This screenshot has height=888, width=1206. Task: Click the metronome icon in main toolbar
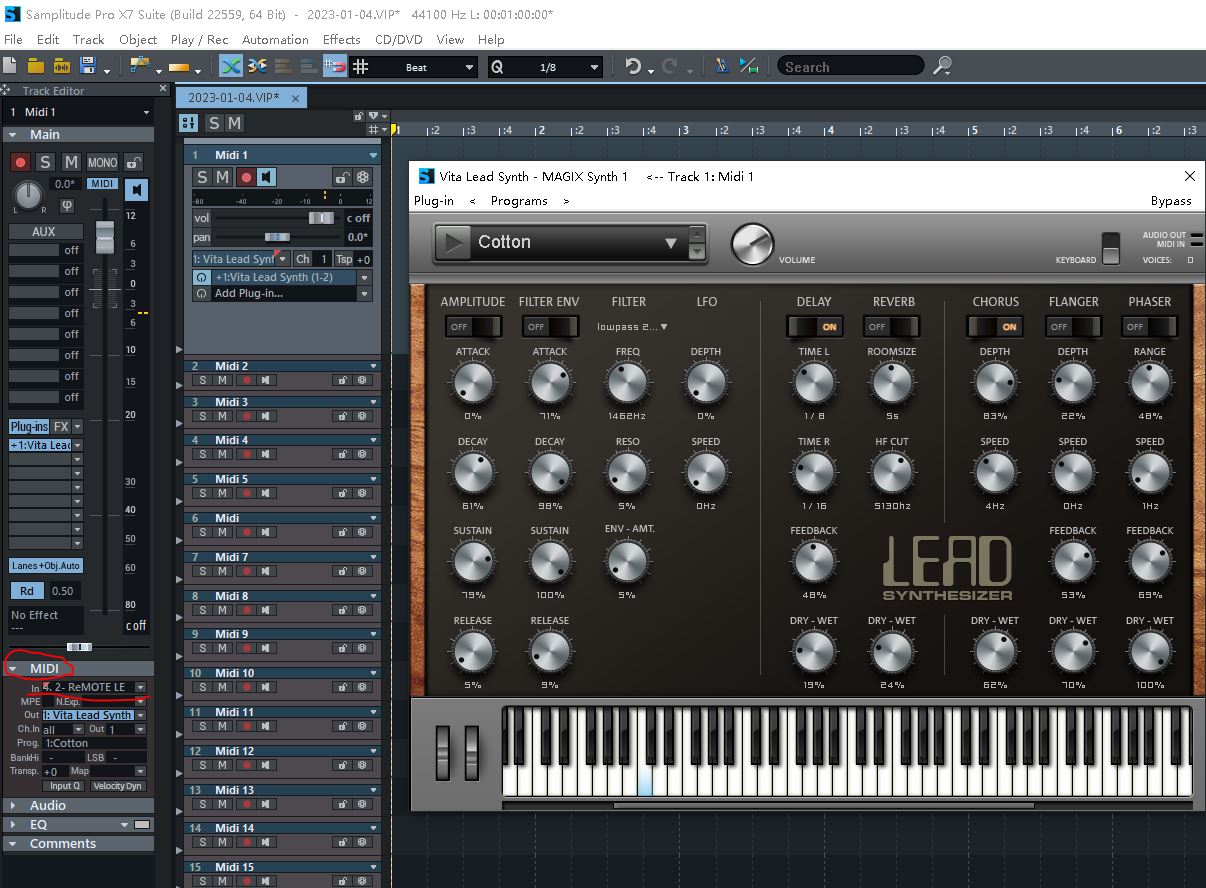(721, 66)
